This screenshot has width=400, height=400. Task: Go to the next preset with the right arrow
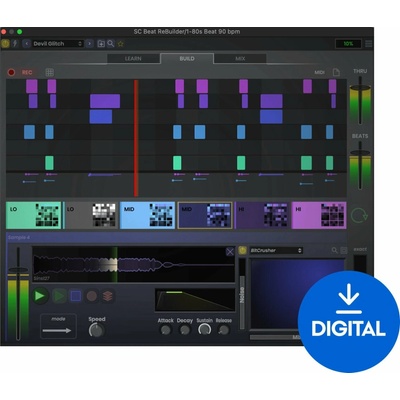tap(89, 44)
